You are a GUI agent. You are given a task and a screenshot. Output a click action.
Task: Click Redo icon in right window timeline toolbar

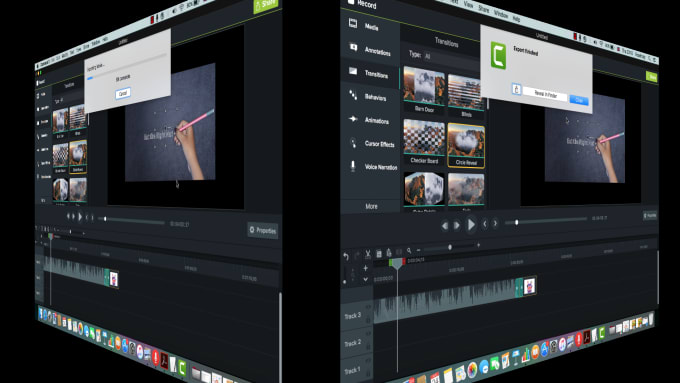click(357, 255)
